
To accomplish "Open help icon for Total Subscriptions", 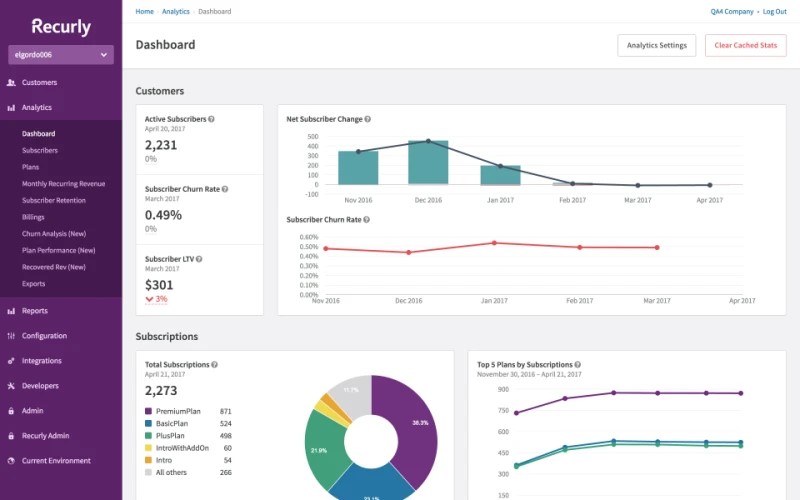I will point(214,364).
